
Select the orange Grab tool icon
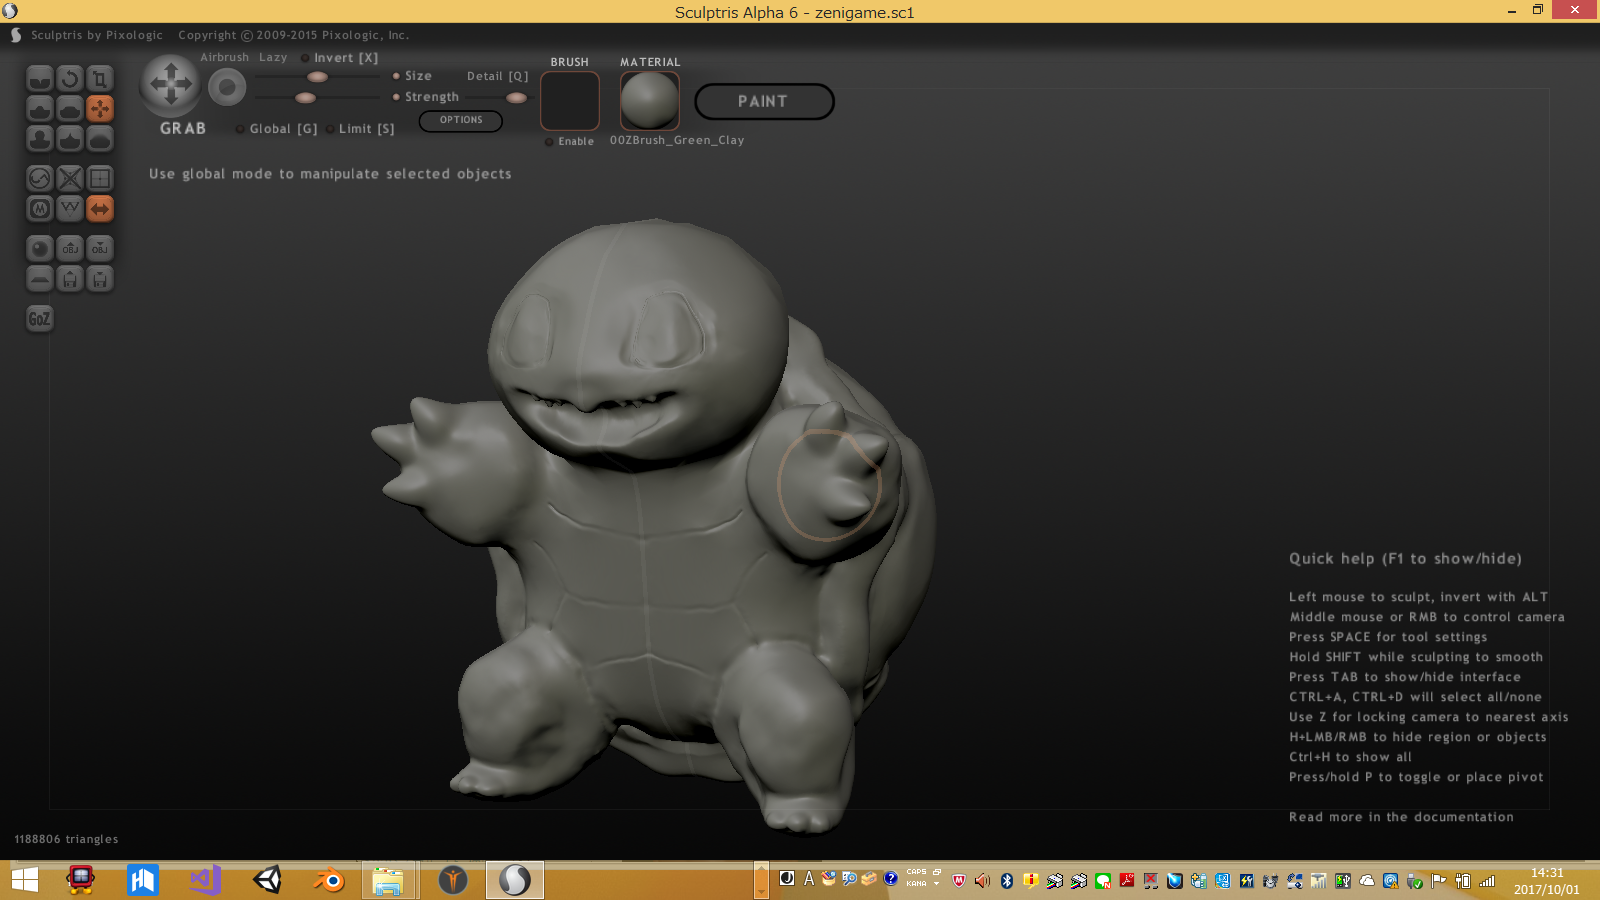click(100, 108)
